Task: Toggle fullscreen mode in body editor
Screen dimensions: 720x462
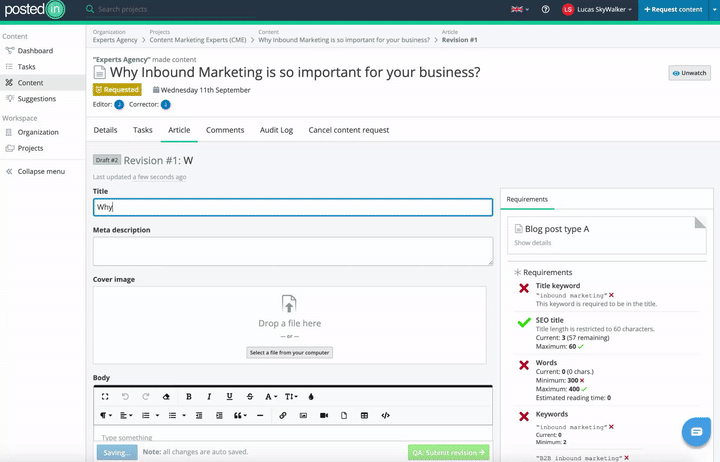Action: 105,396
